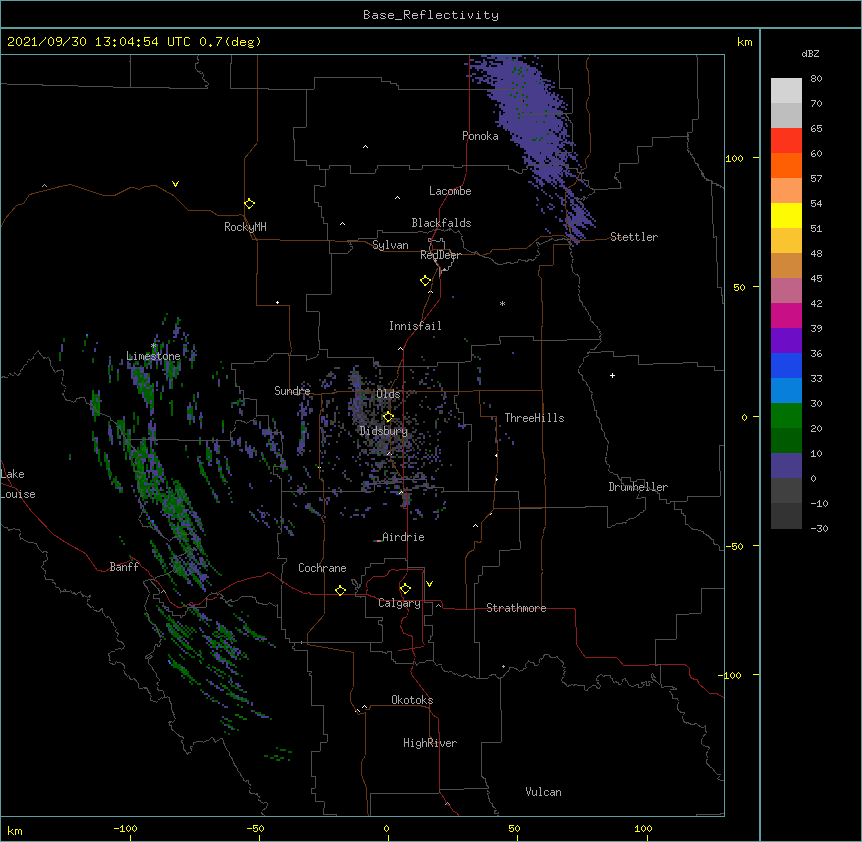This screenshot has width=862, height=842.
Task: Click the Lake Louise label at the left edge
Action: (18, 484)
